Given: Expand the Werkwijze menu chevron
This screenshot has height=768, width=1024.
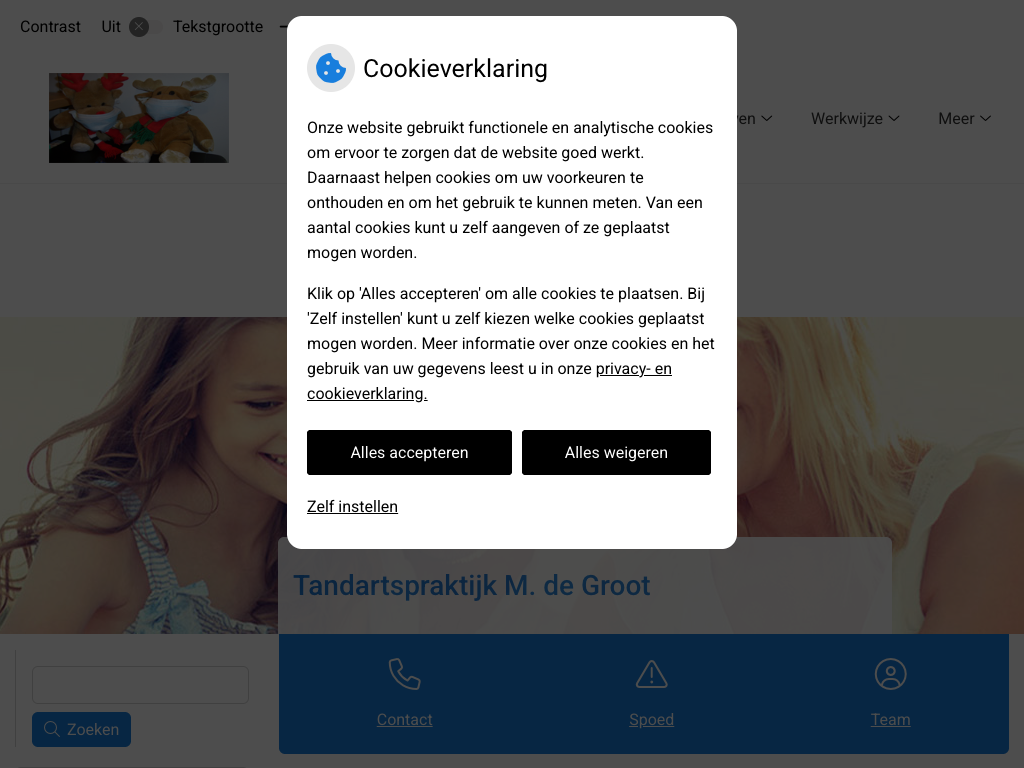Looking at the screenshot, I should [894, 118].
